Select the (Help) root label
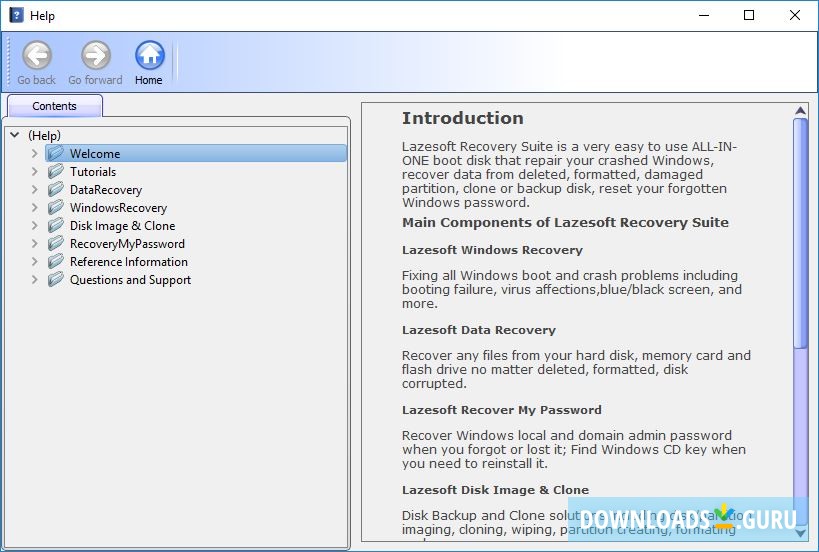 click(44, 136)
